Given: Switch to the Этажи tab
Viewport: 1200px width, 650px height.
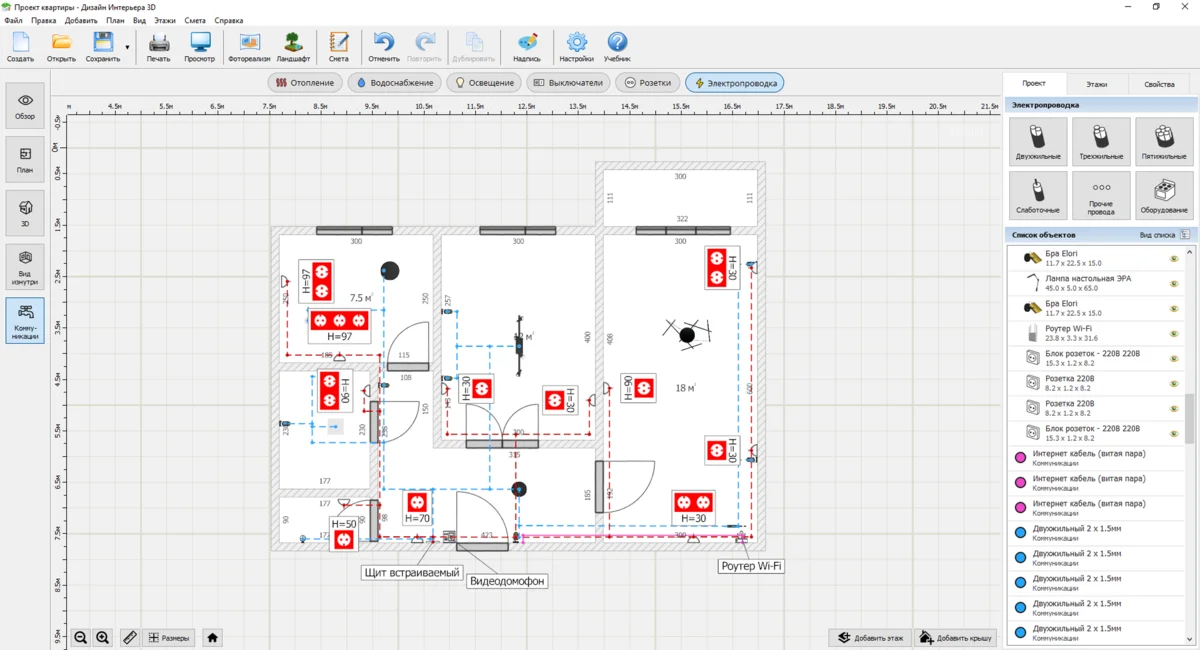Looking at the screenshot, I should pos(1097,84).
